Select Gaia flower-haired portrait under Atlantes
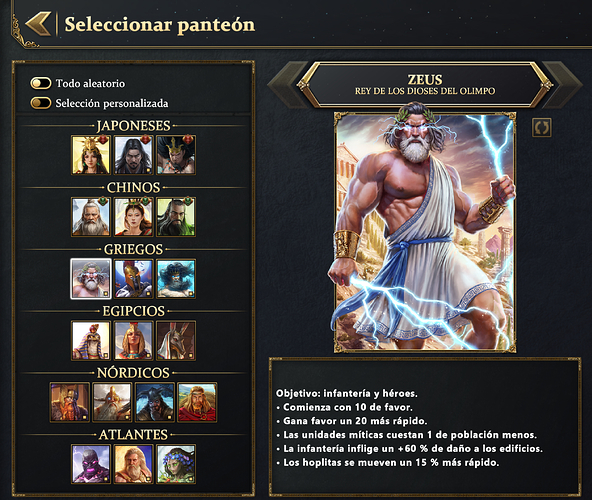 pos(176,464)
